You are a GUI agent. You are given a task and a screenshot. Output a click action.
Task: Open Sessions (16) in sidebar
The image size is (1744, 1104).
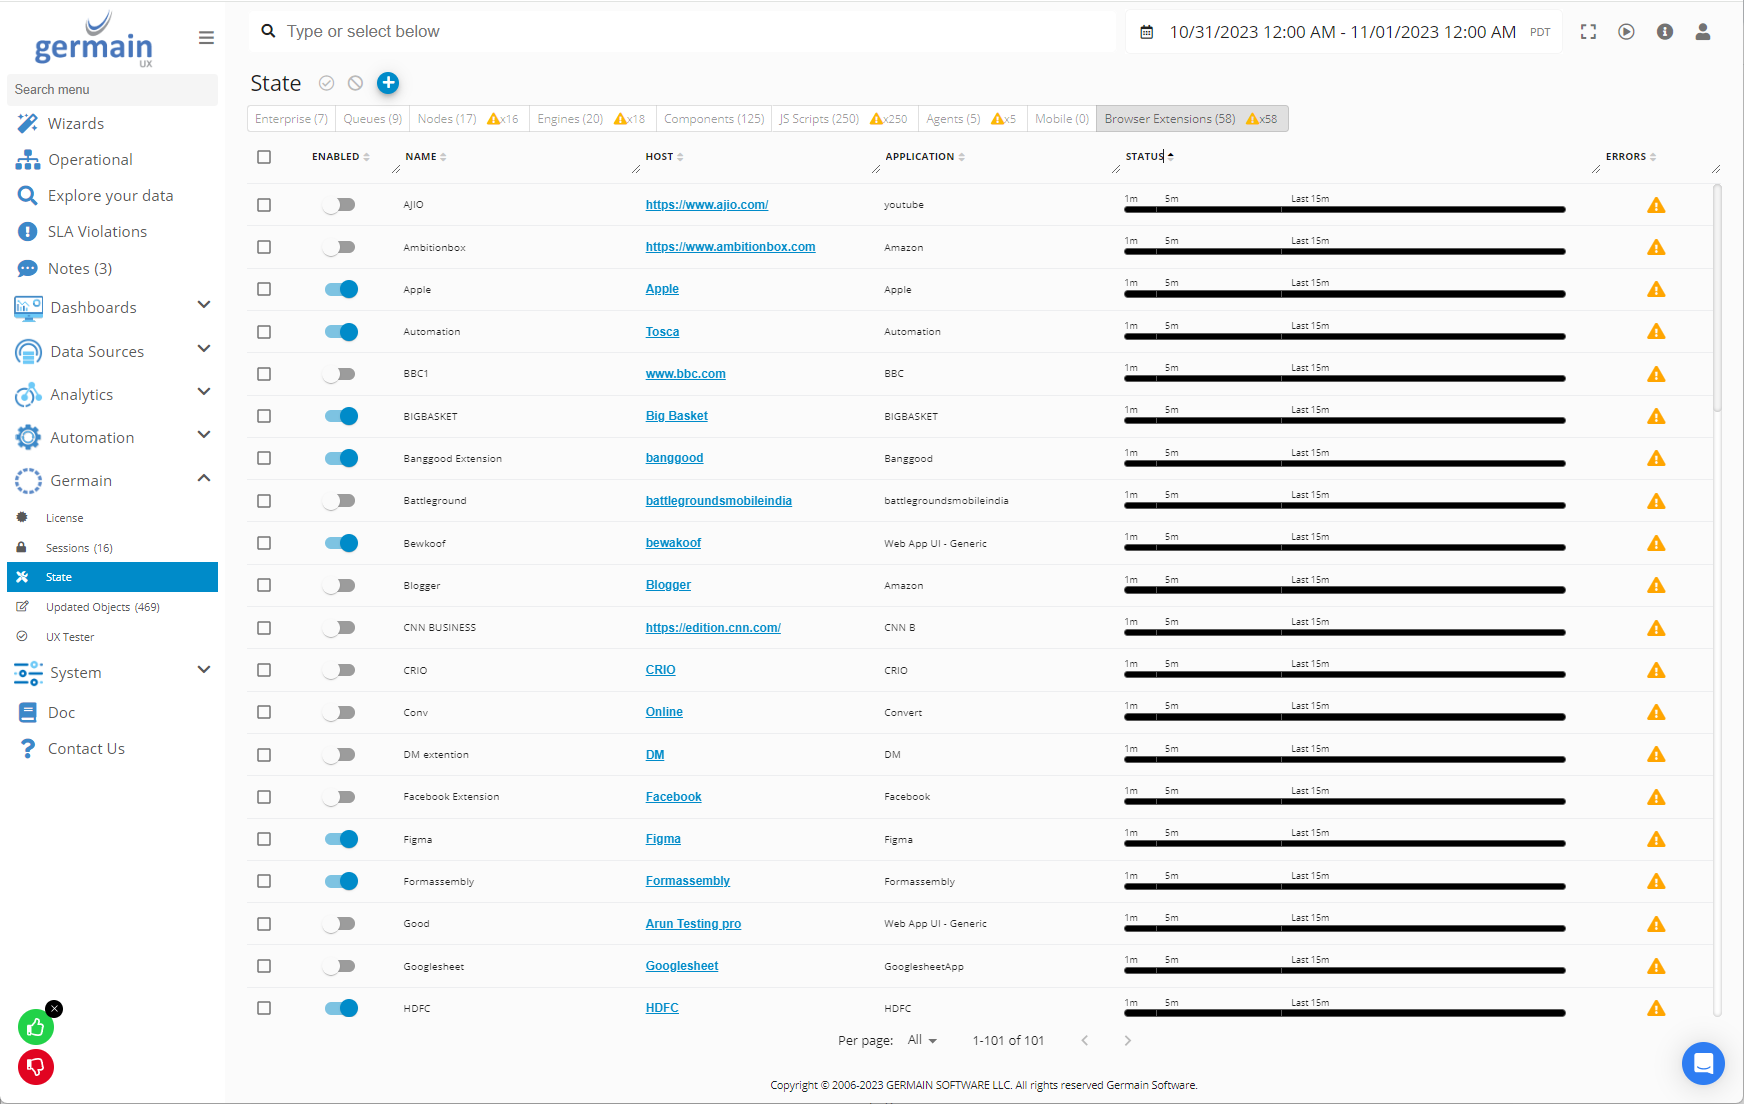(x=79, y=548)
